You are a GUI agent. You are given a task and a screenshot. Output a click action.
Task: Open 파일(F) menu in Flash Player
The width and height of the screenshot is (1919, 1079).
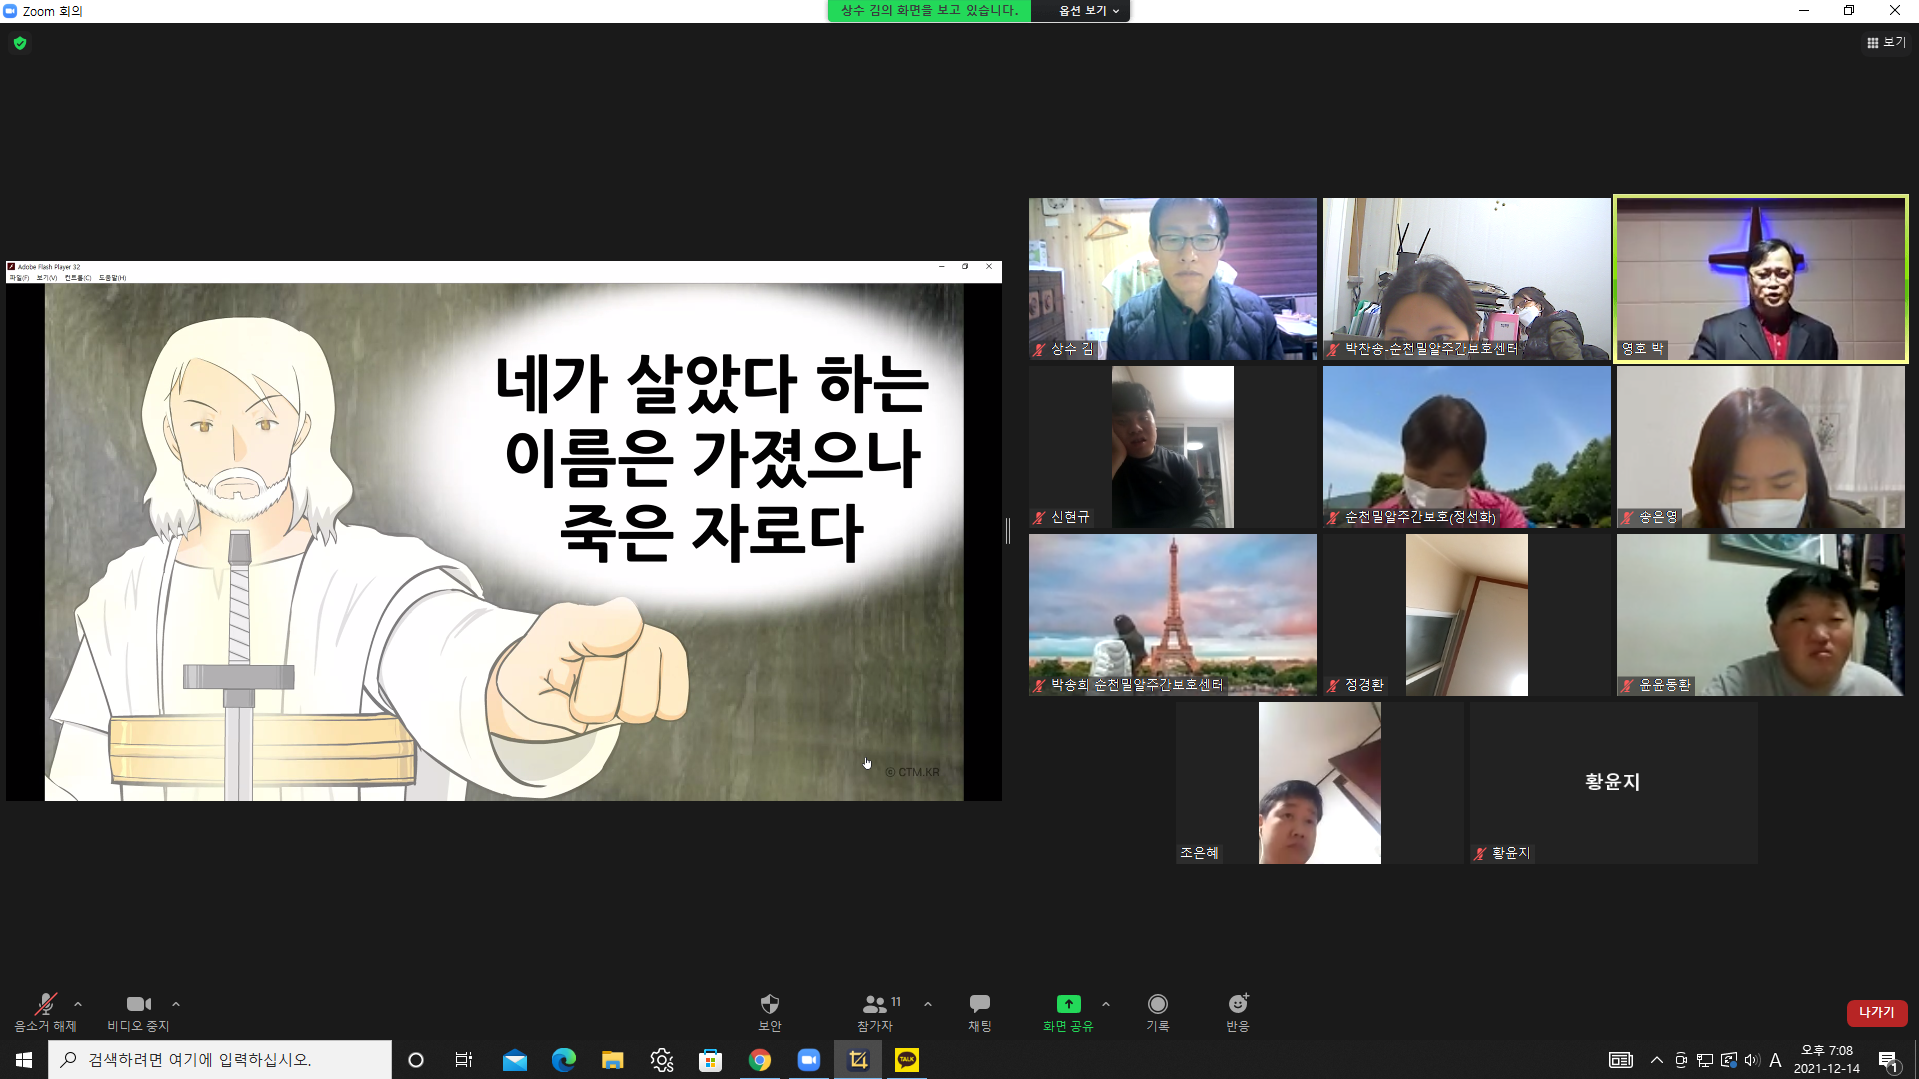(19, 278)
